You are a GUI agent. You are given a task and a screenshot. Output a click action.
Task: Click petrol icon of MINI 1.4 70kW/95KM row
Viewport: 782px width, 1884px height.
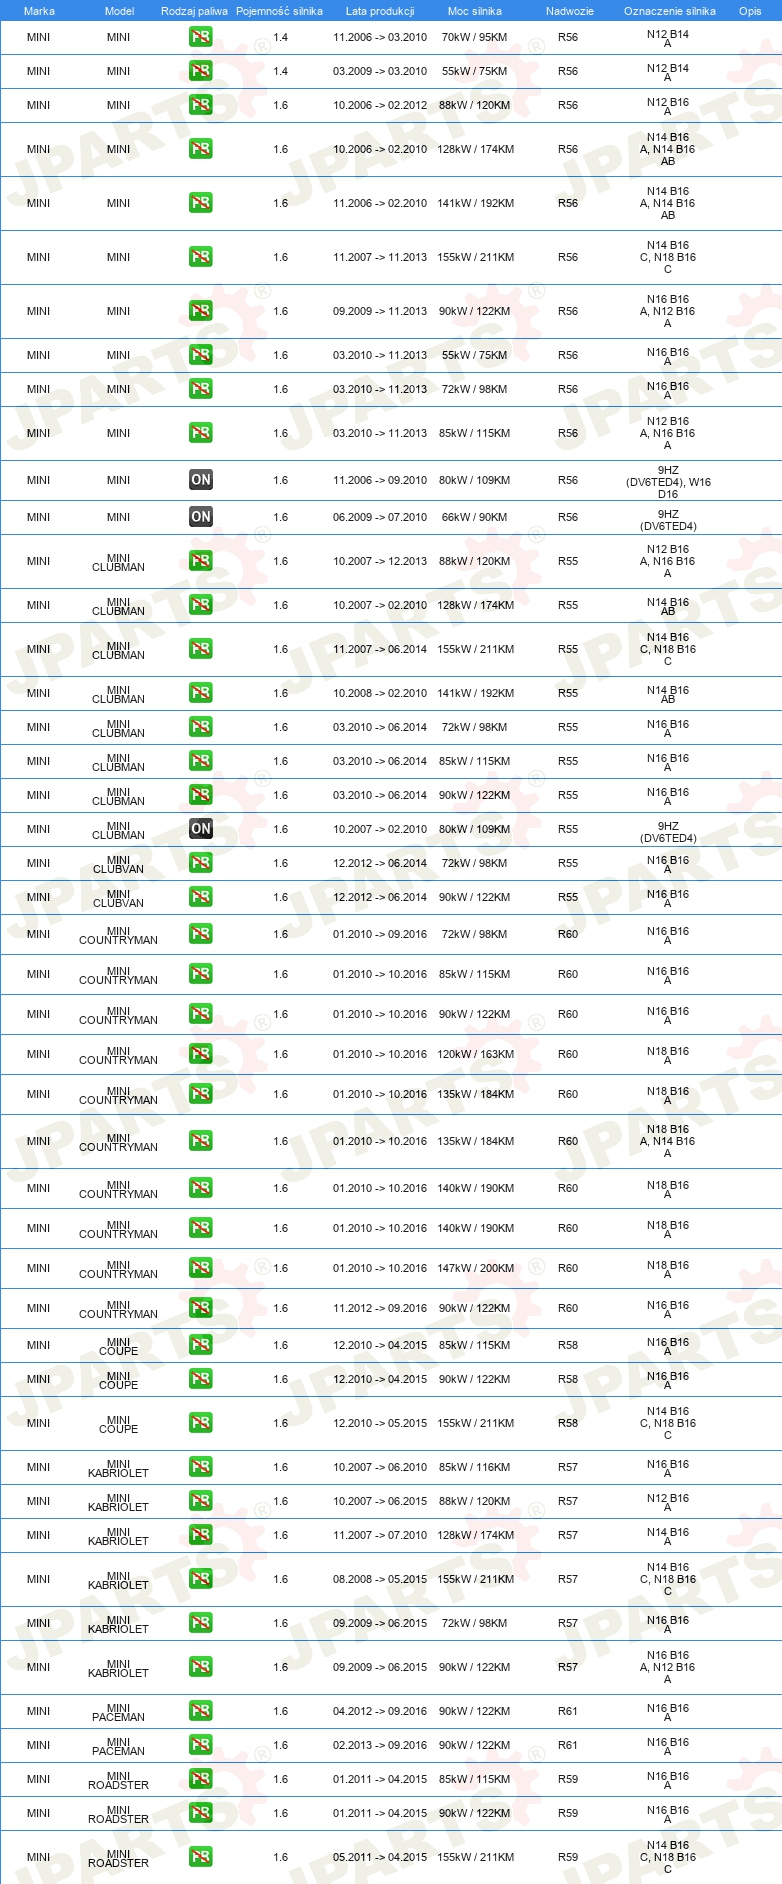201,37
